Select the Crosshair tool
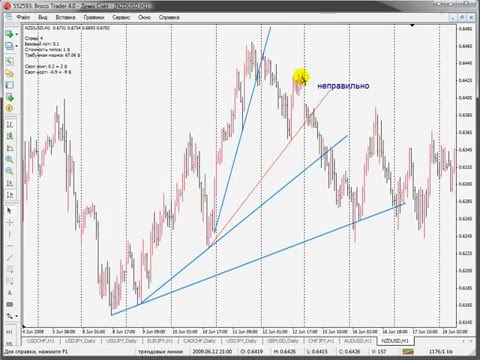 pos(10,222)
